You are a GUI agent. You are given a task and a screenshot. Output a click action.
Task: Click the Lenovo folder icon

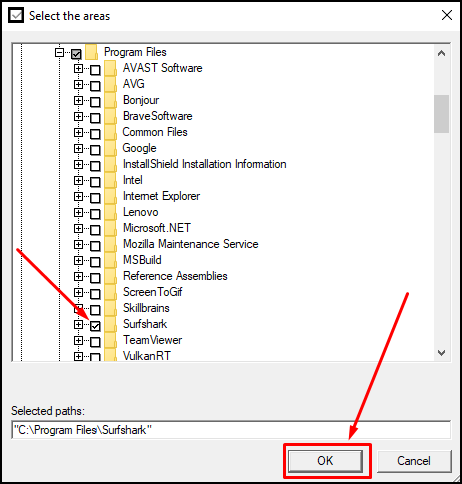(x=110, y=213)
